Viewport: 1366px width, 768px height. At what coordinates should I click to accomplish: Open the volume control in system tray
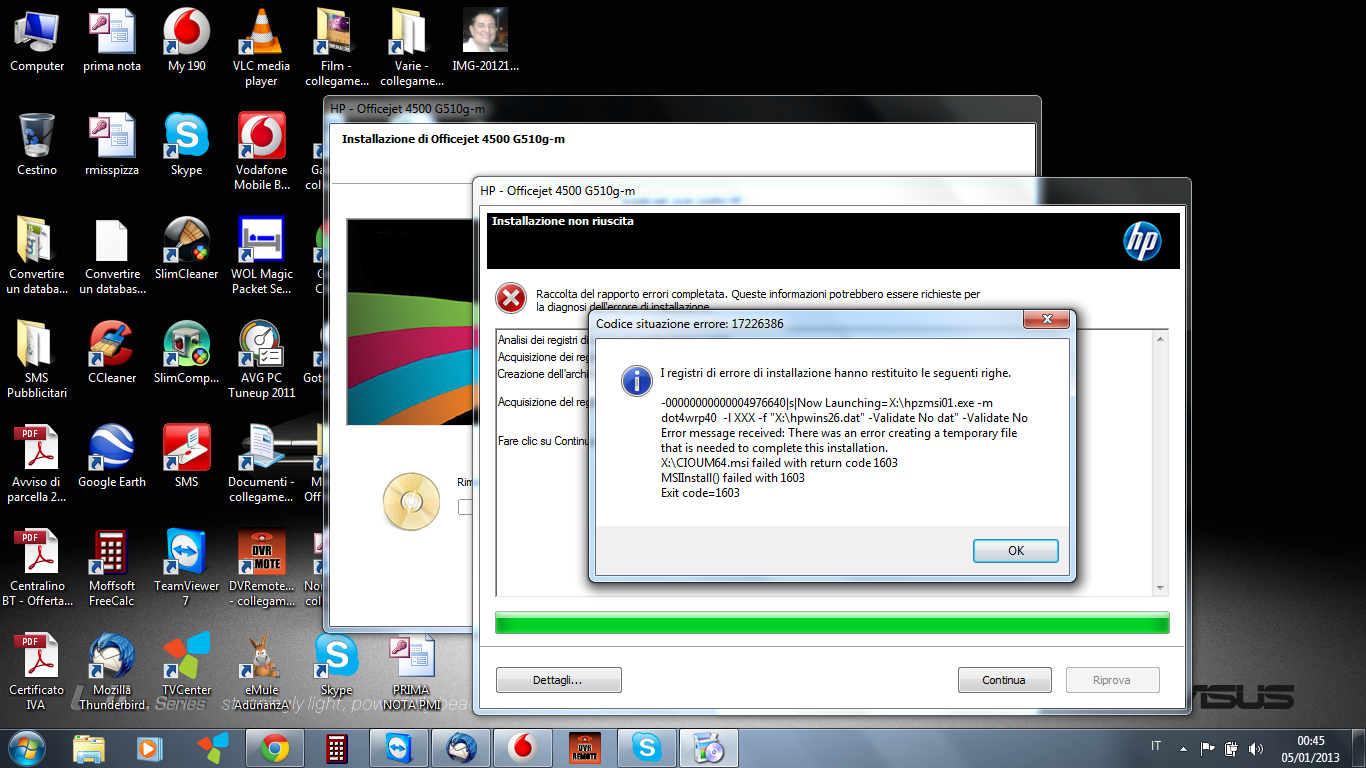(x=1255, y=748)
